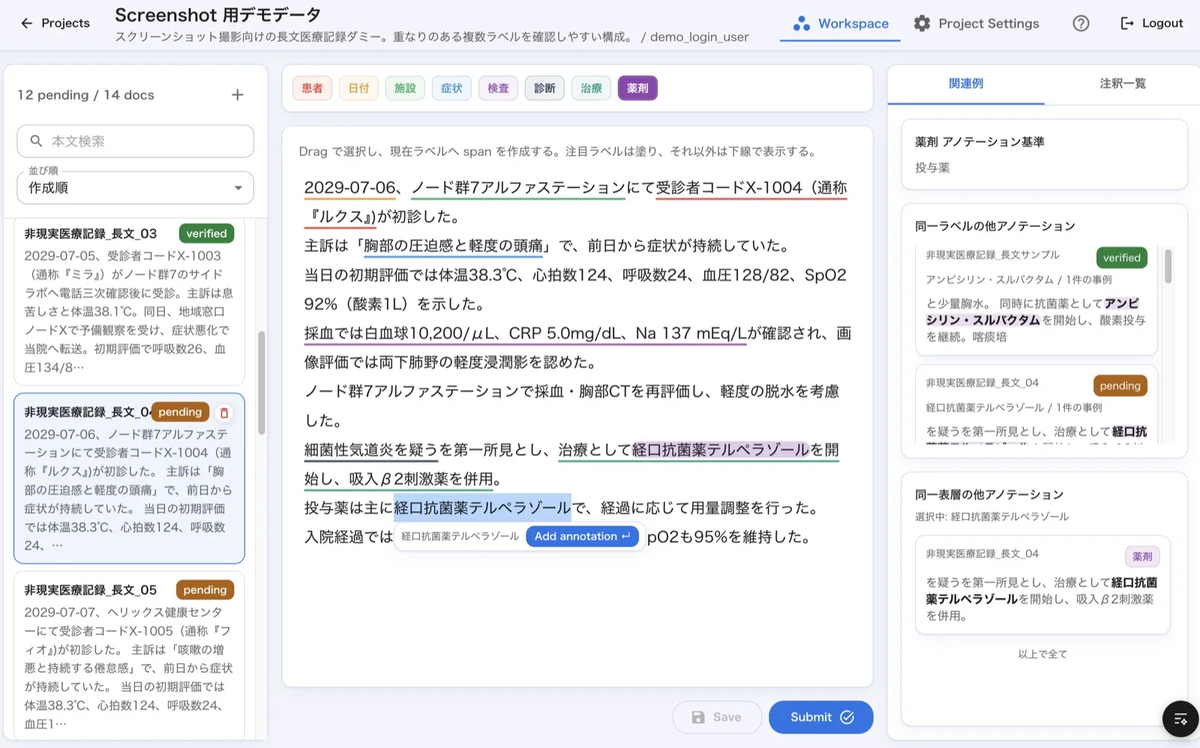Select the 薬剤 label chip

[637, 88]
